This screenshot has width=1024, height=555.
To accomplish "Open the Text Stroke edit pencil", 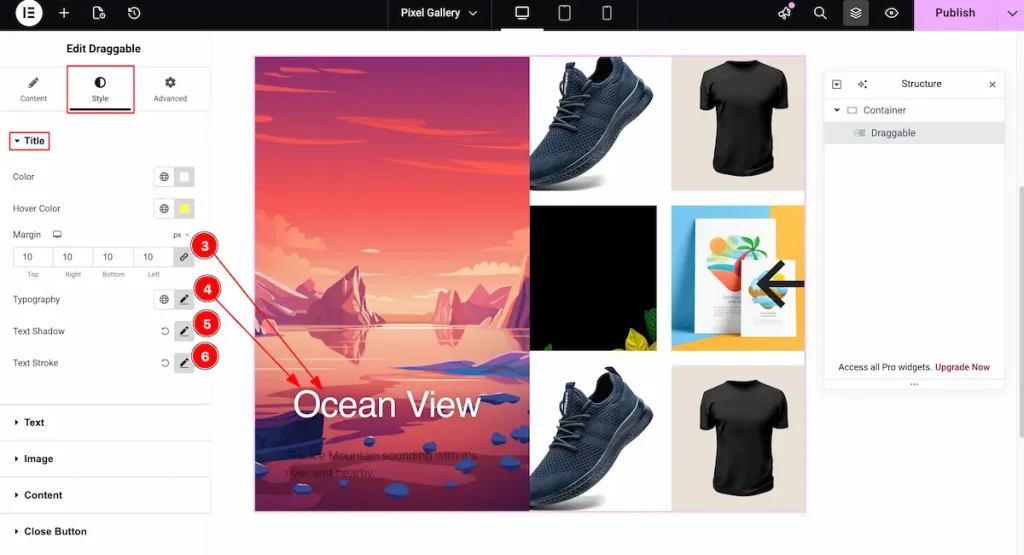I will pyautogui.click(x=184, y=363).
